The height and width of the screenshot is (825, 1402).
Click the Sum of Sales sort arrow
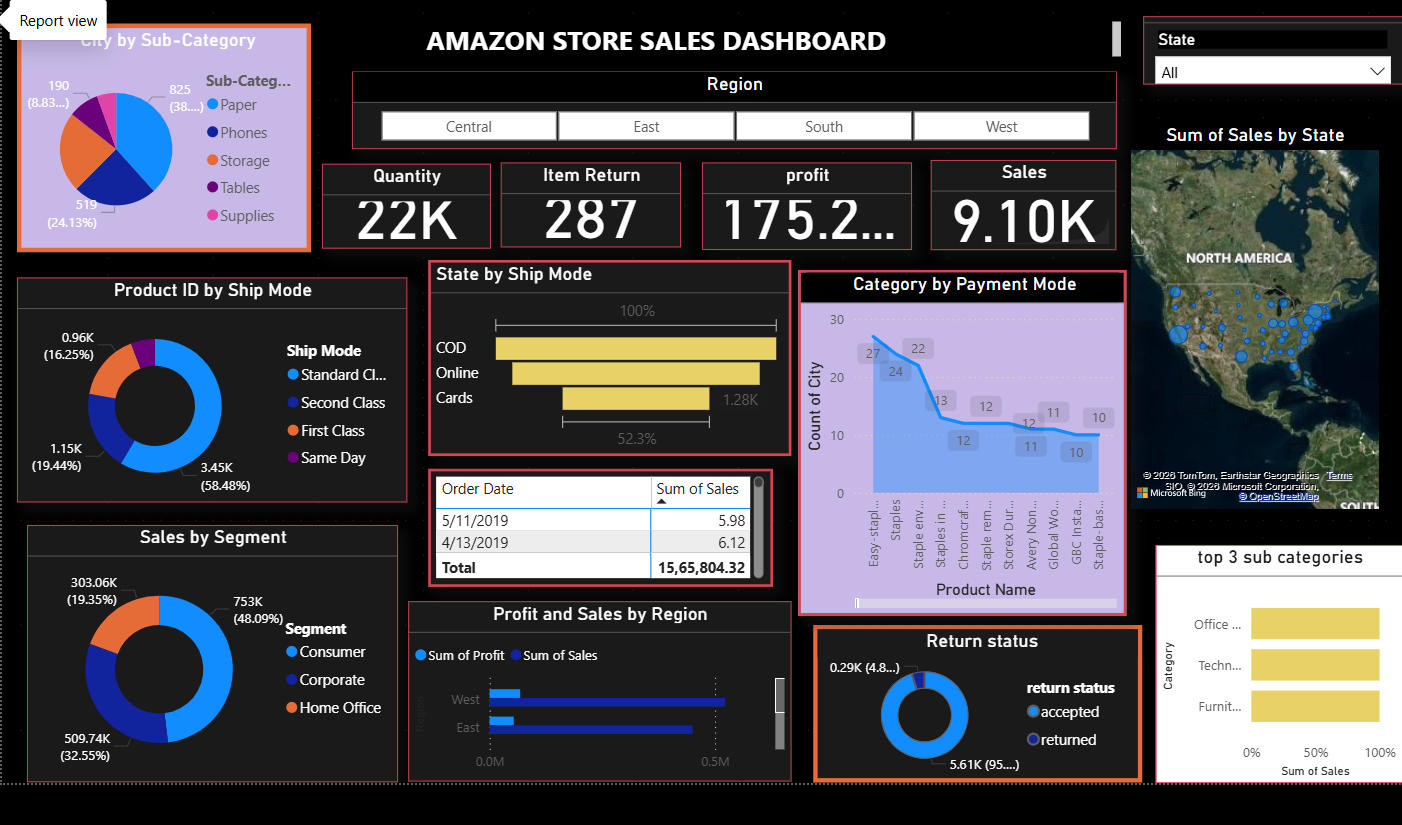click(661, 501)
